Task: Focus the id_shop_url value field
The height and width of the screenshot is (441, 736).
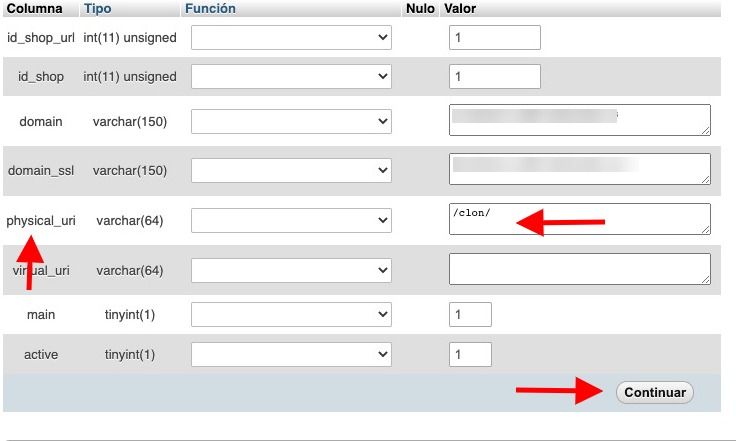Action: [x=495, y=38]
